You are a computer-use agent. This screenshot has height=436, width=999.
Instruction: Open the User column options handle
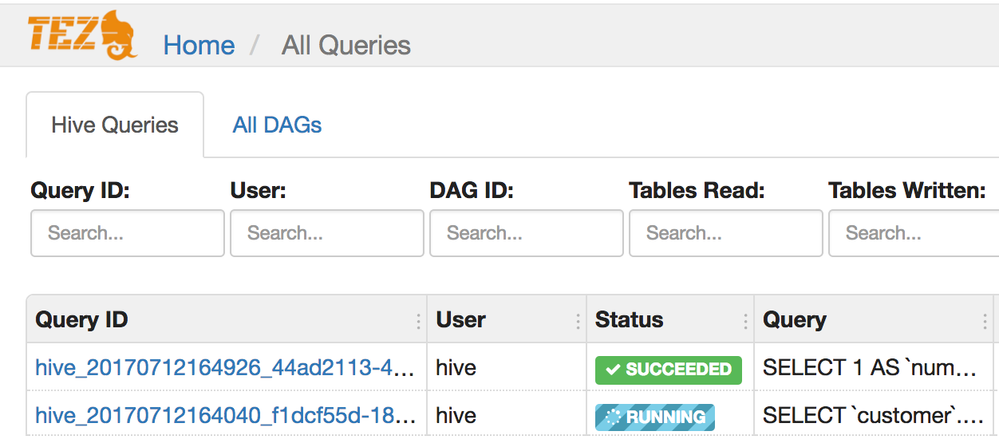[578, 321]
